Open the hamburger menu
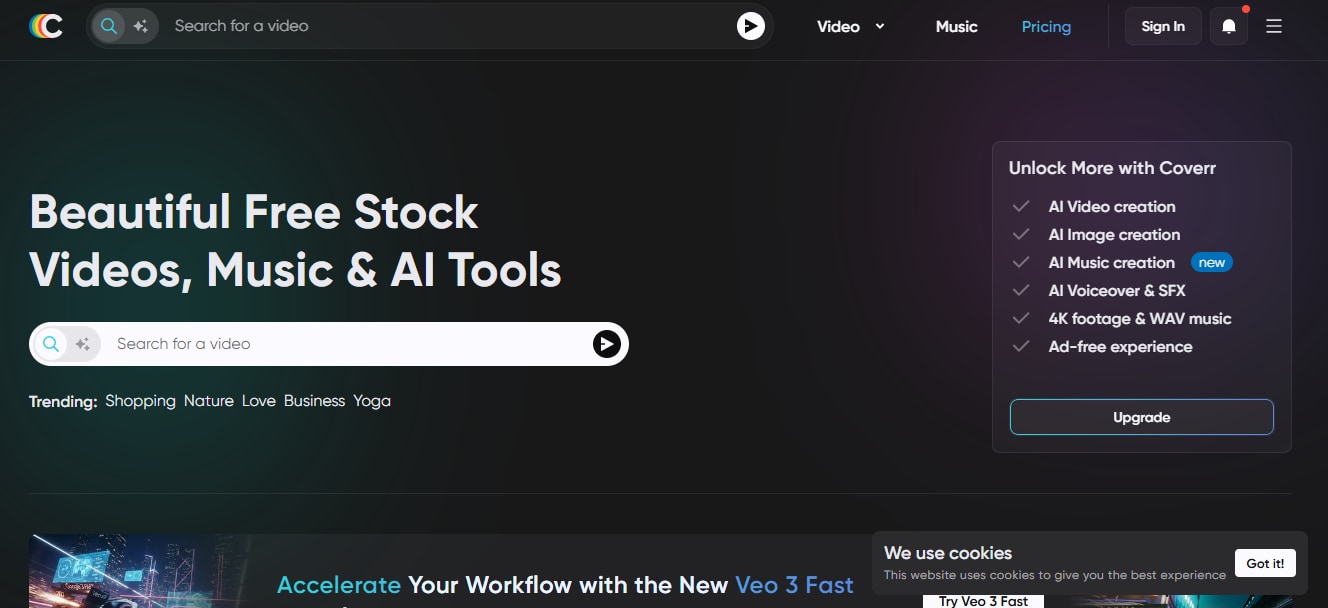This screenshot has width=1328, height=608. [1274, 27]
